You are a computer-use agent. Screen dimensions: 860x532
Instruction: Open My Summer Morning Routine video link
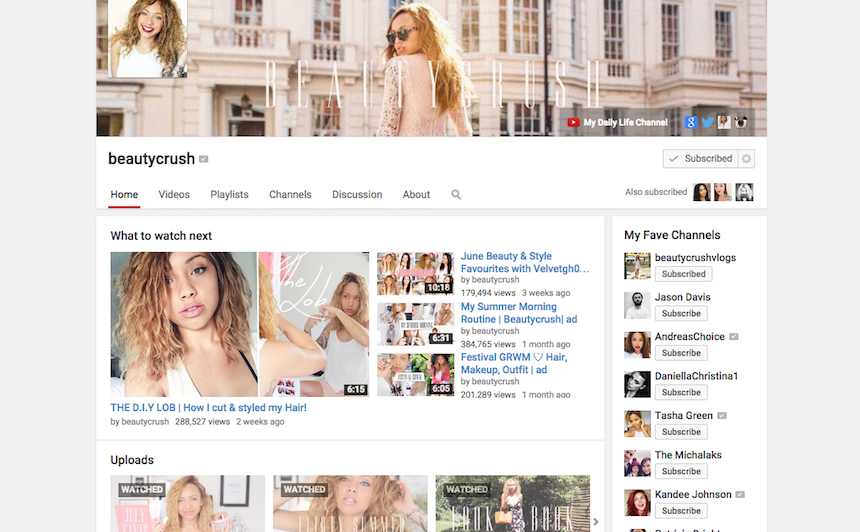coord(519,313)
